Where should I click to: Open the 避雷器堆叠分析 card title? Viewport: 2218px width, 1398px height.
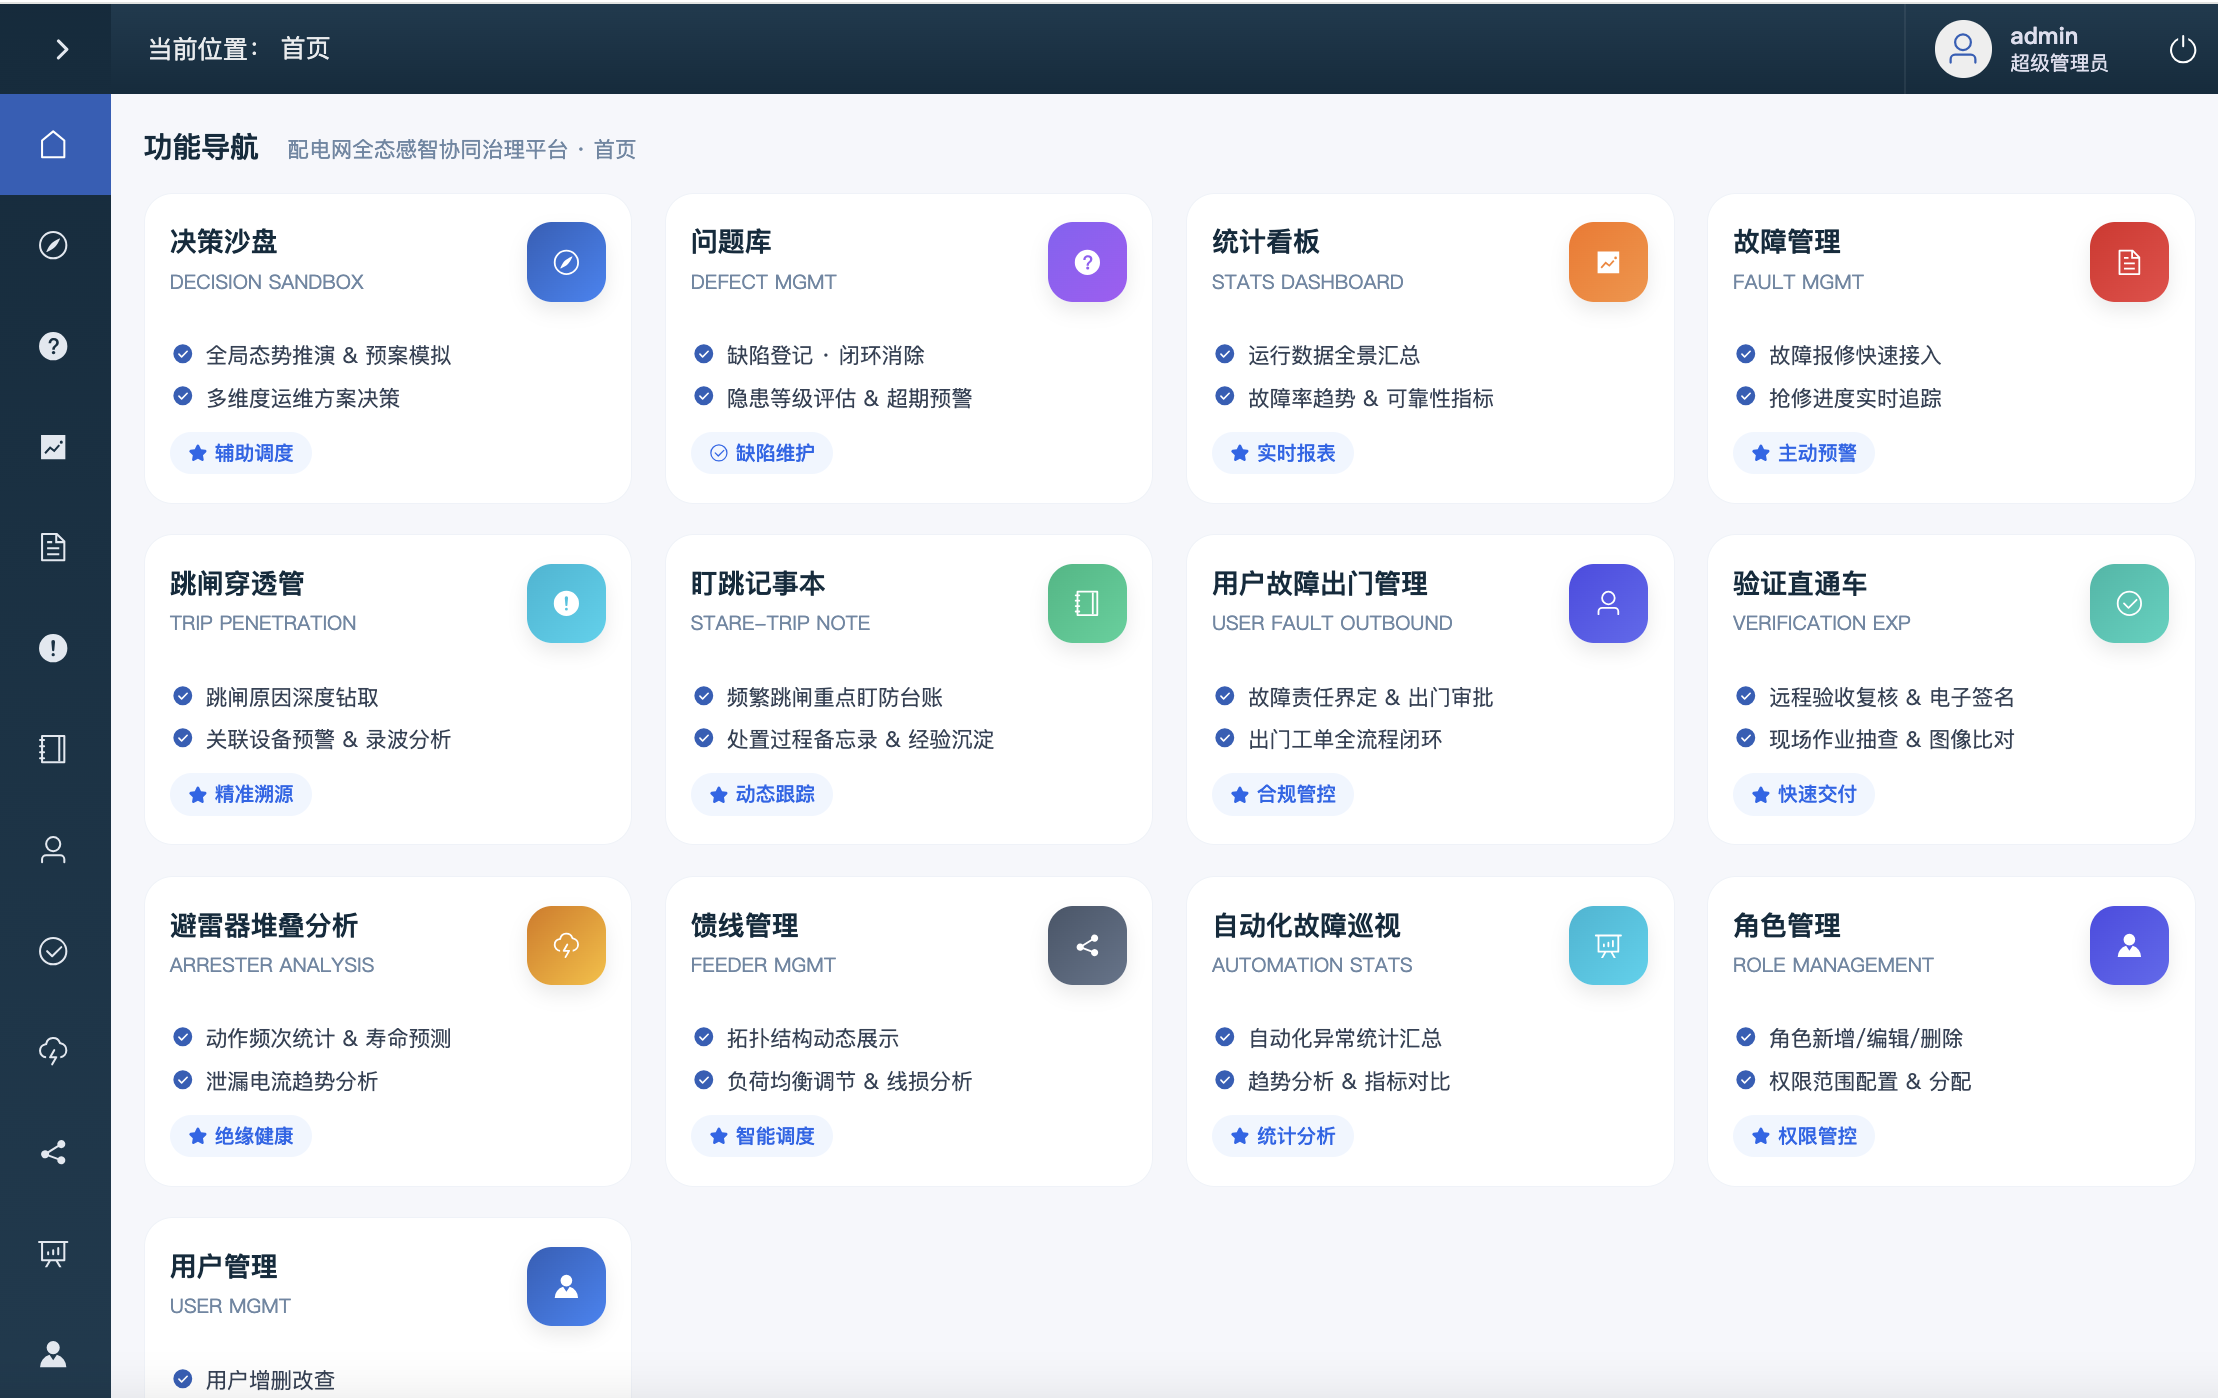[264, 925]
